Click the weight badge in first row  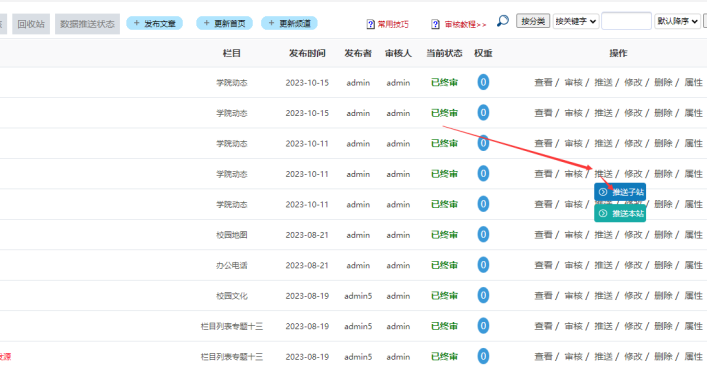[x=483, y=82]
